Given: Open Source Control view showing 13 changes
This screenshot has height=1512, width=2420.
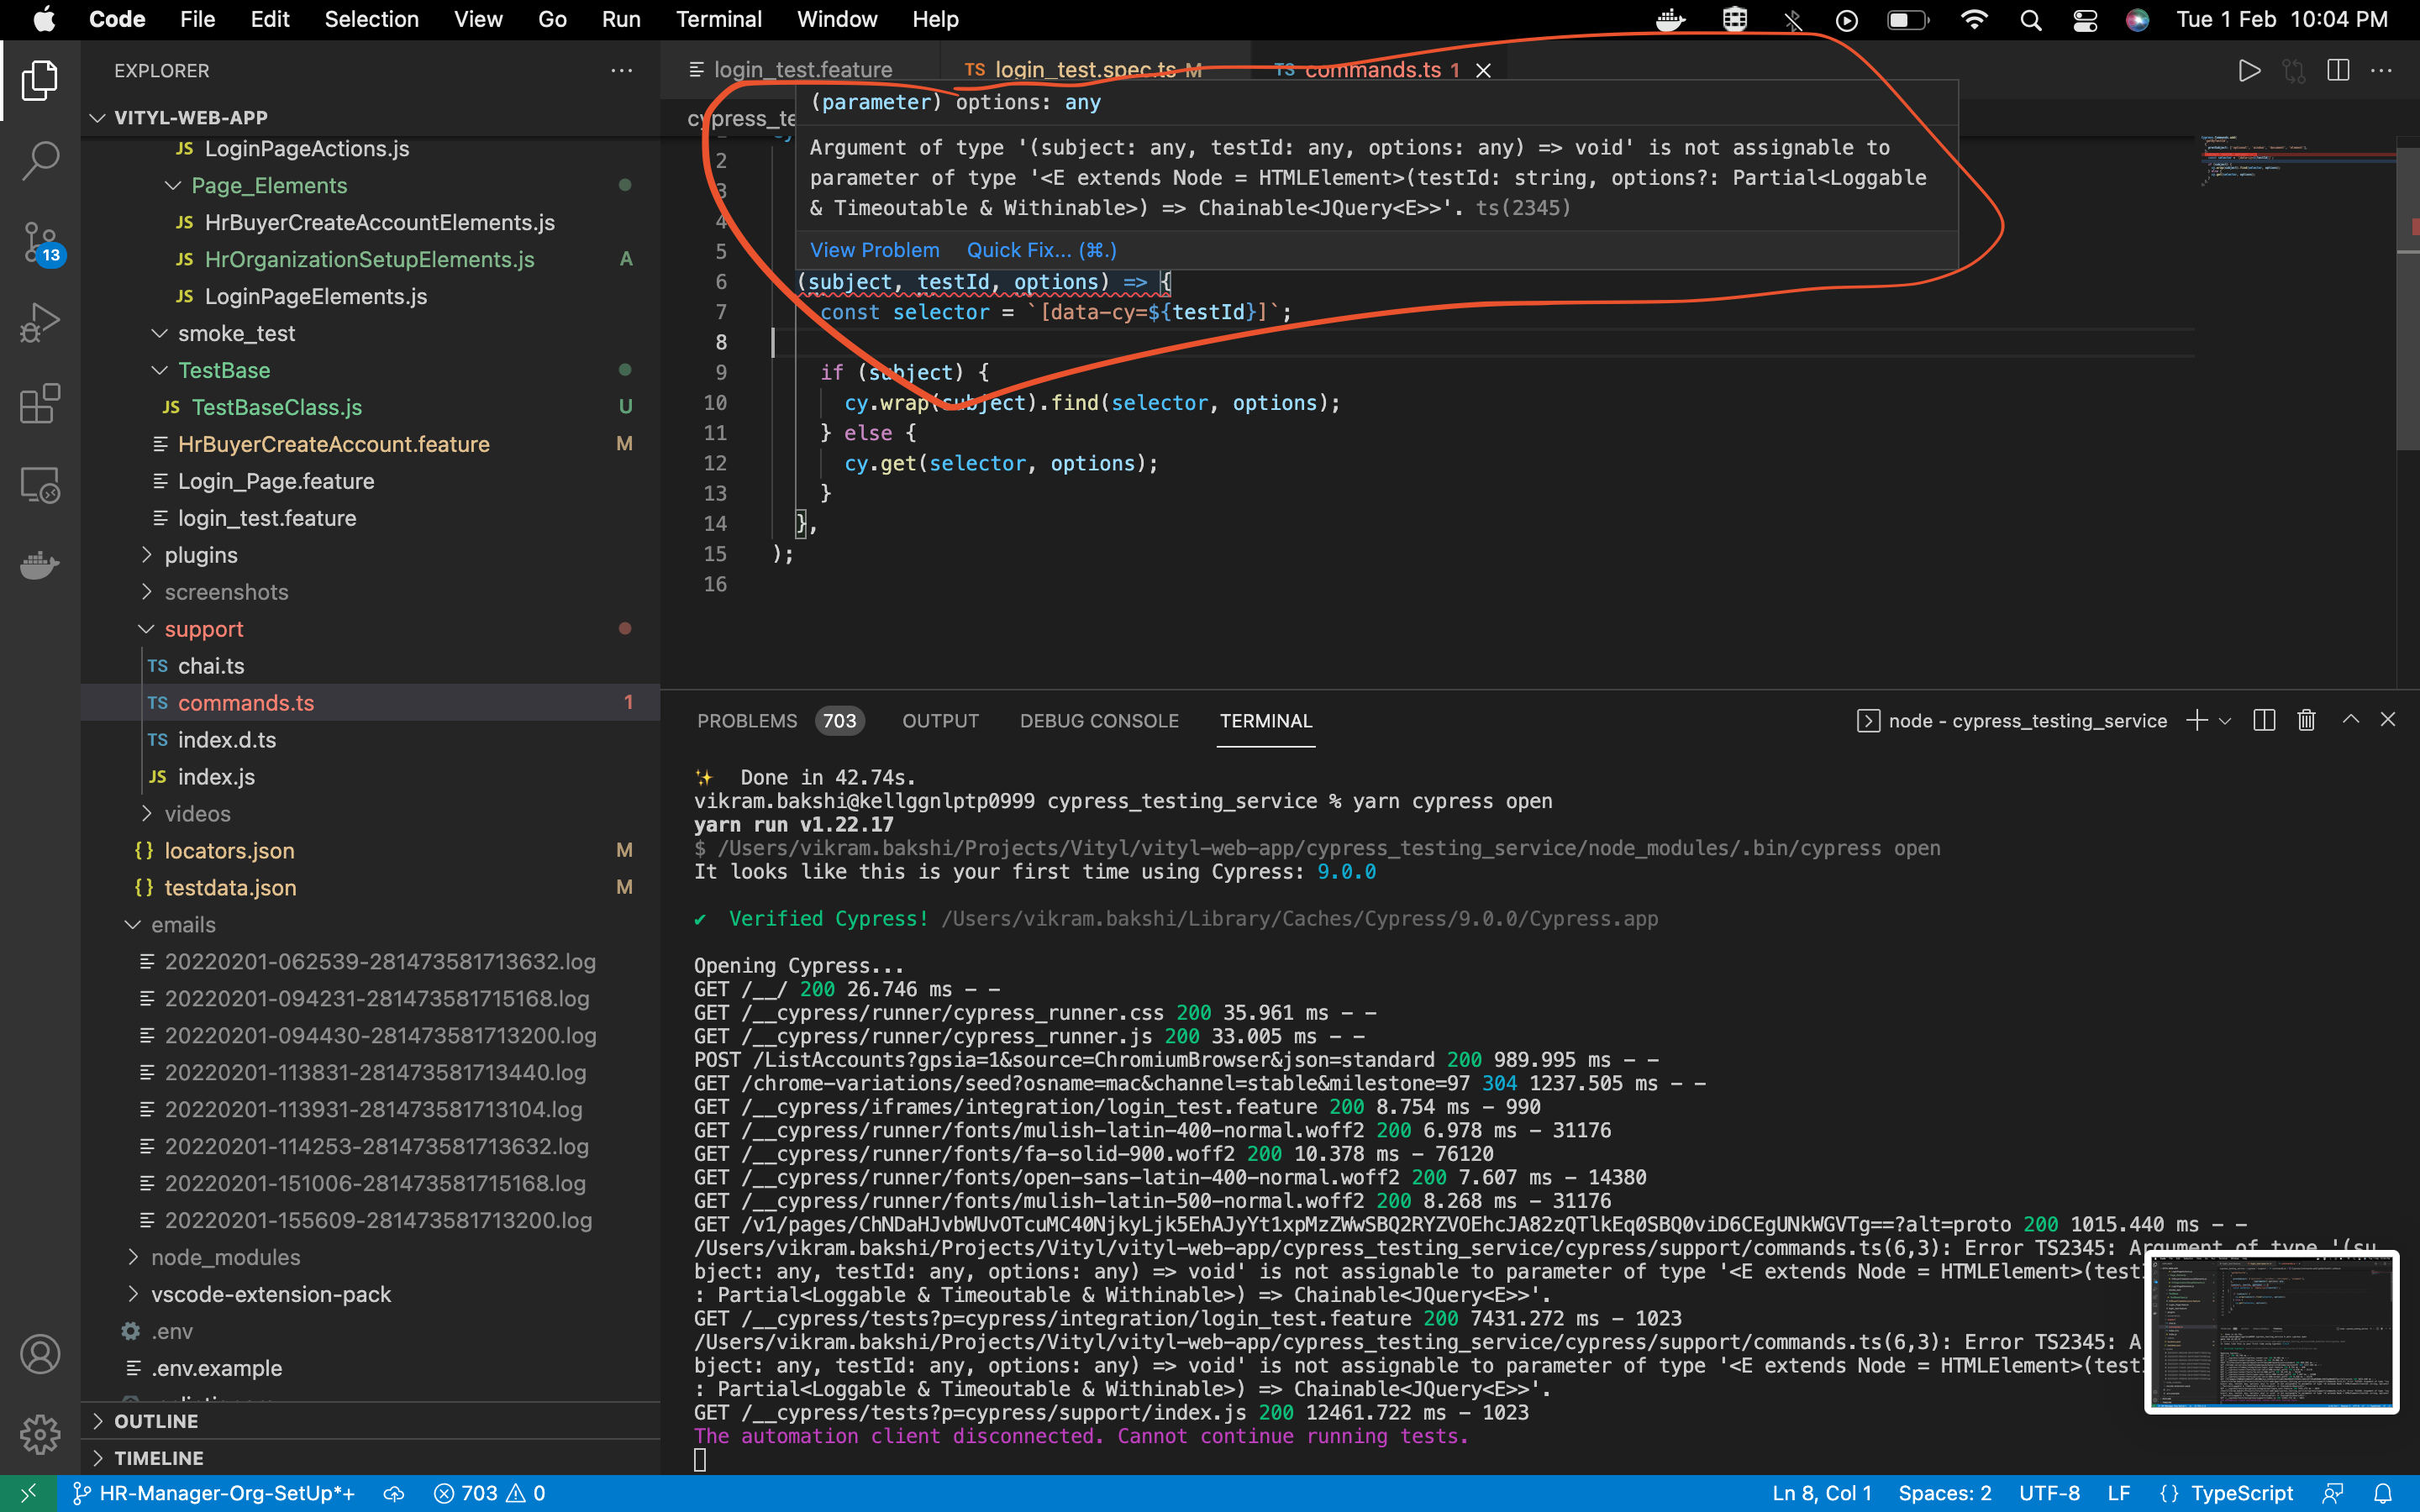Looking at the screenshot, I should click(40, 243).
